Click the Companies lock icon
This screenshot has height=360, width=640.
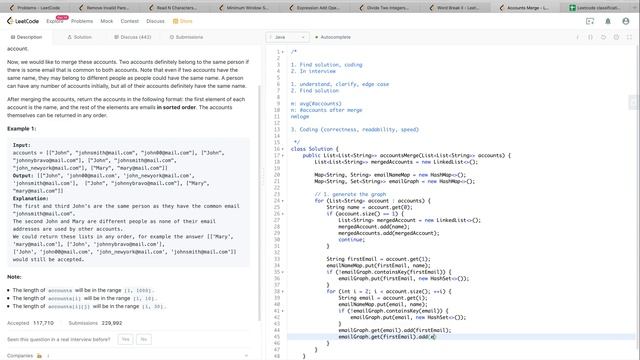[40, 356]
